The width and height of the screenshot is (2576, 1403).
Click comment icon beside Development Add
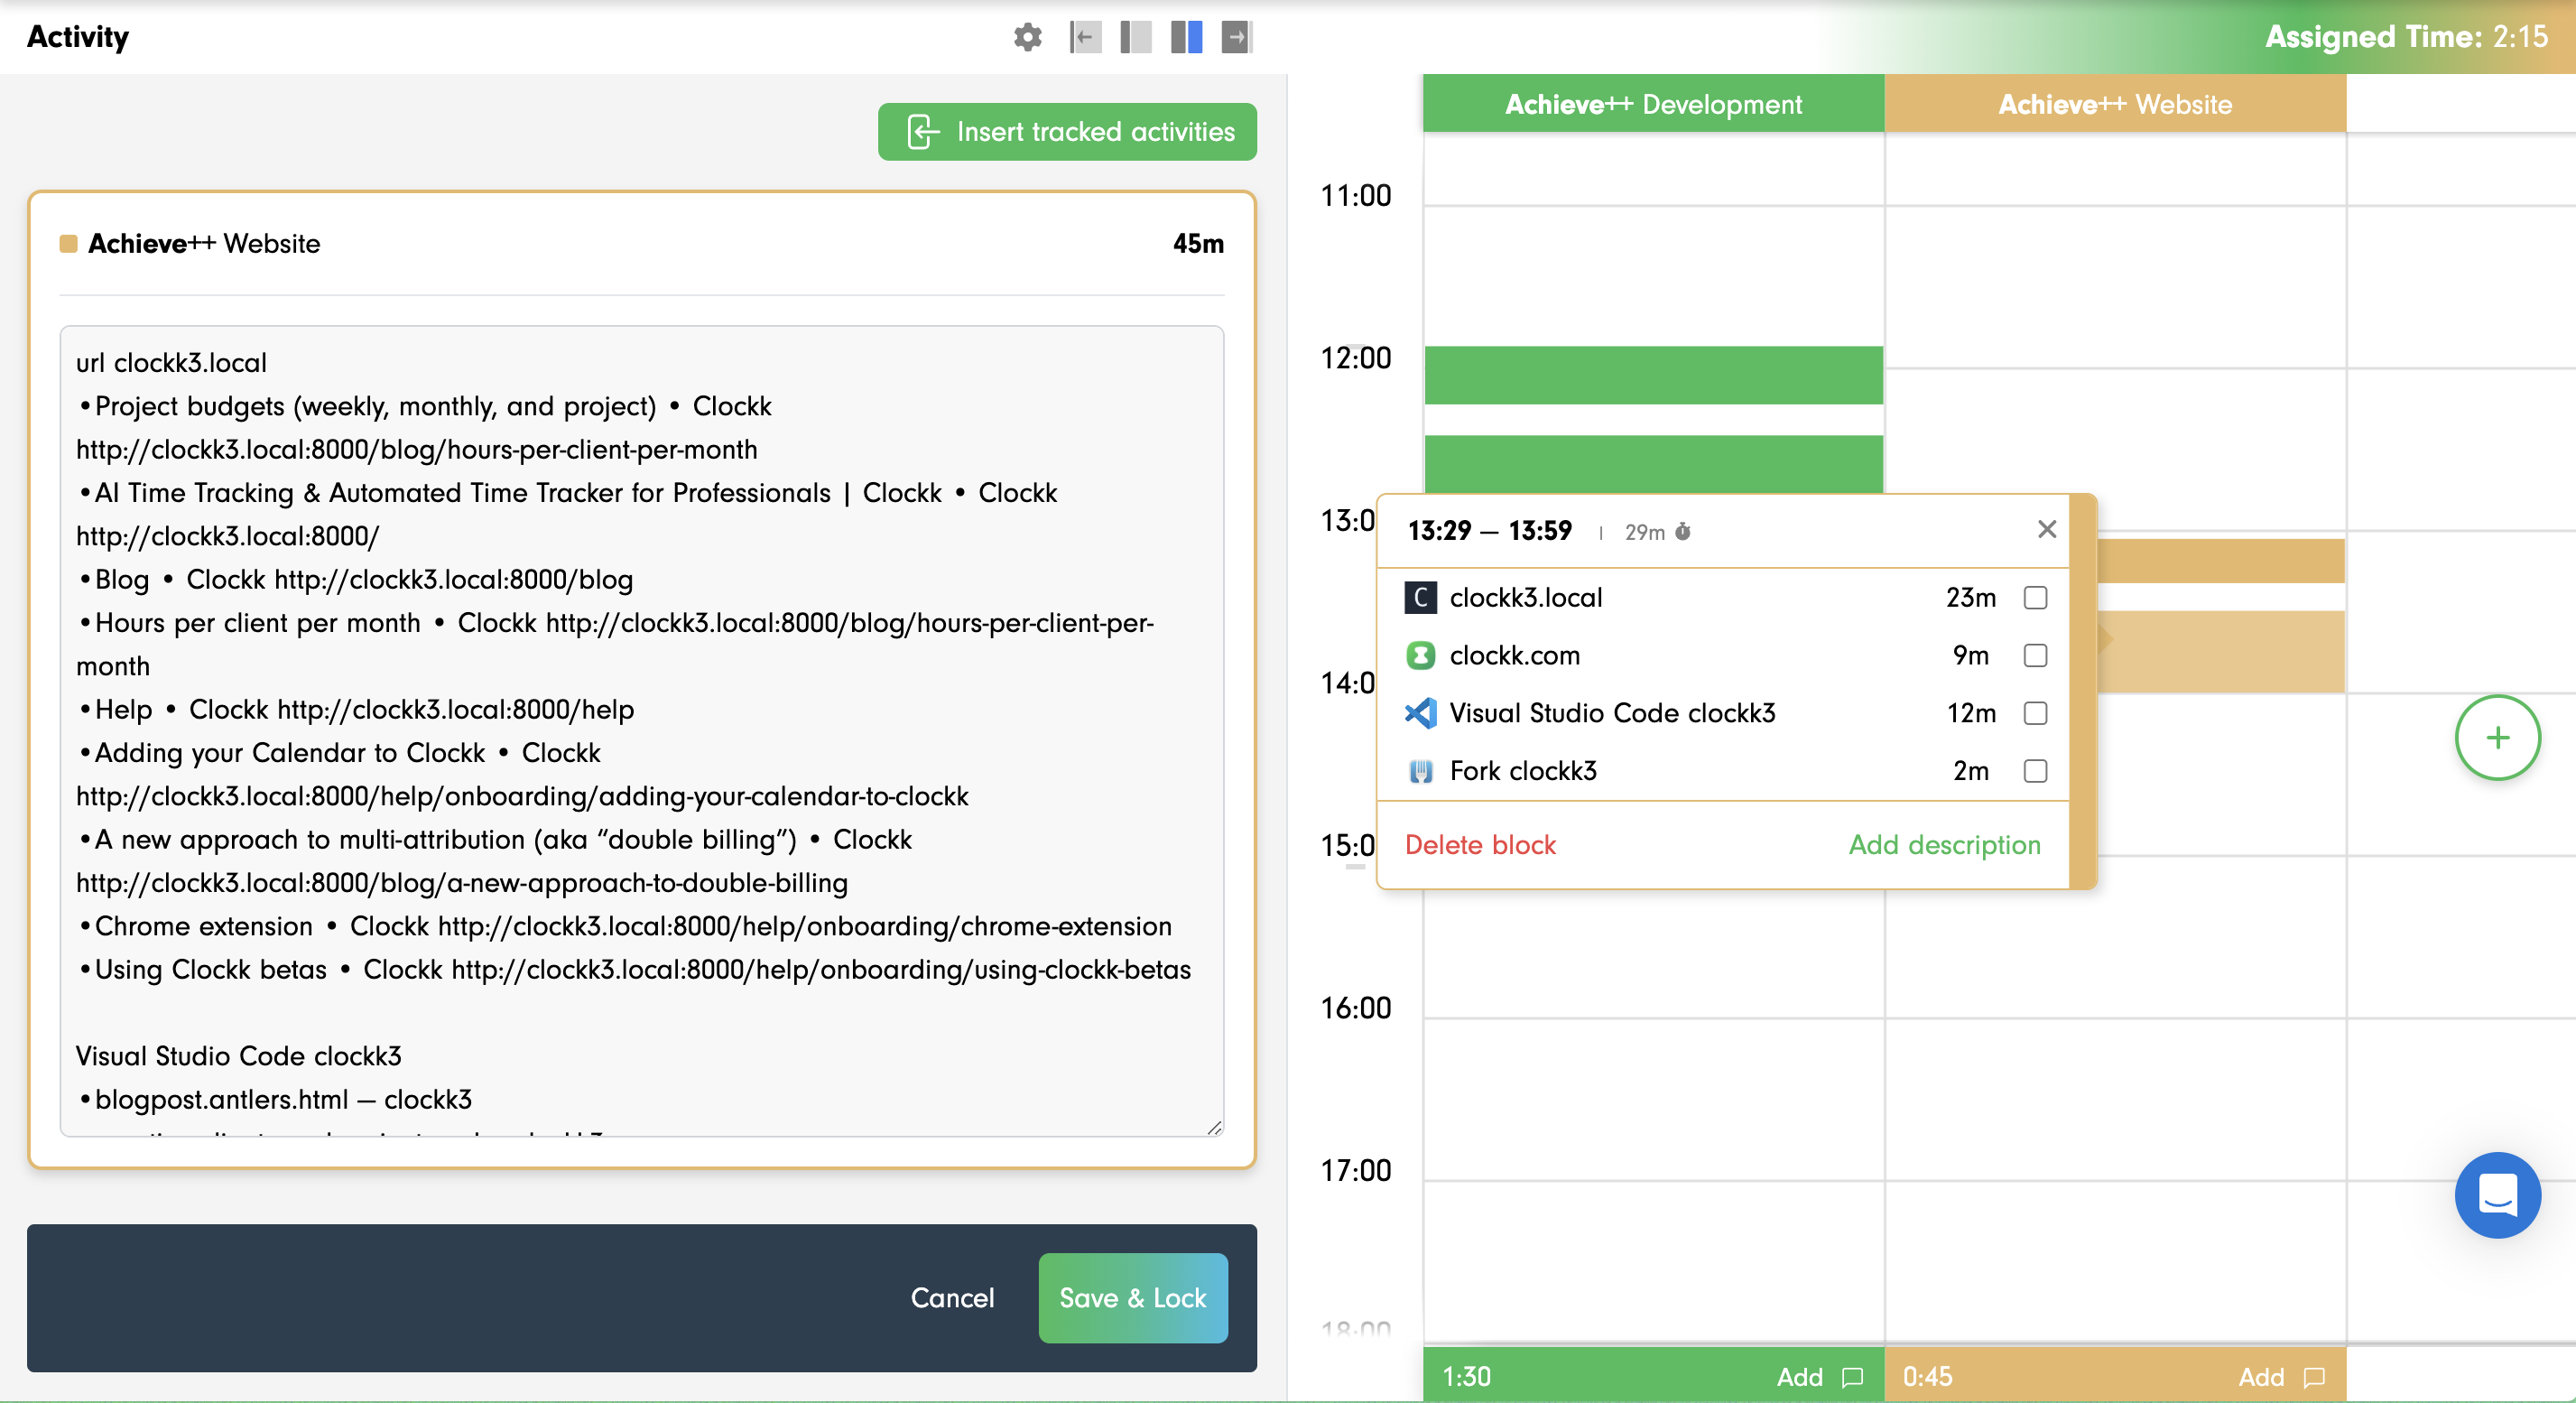tap(1852, 1377)
